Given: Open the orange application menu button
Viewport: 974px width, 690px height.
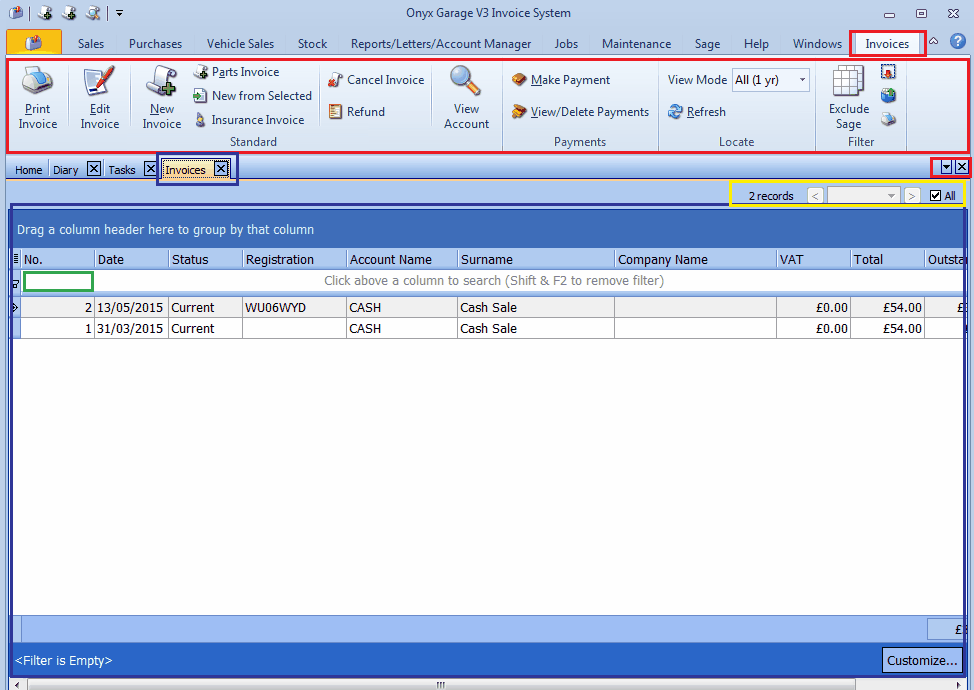Looking at the screenshot, I should (x=34, y=42).
